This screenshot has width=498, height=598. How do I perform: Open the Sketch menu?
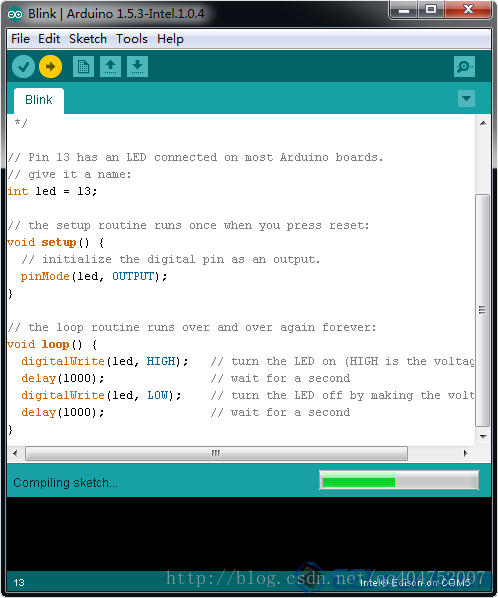pyautogui.click(x=88, y=39)
